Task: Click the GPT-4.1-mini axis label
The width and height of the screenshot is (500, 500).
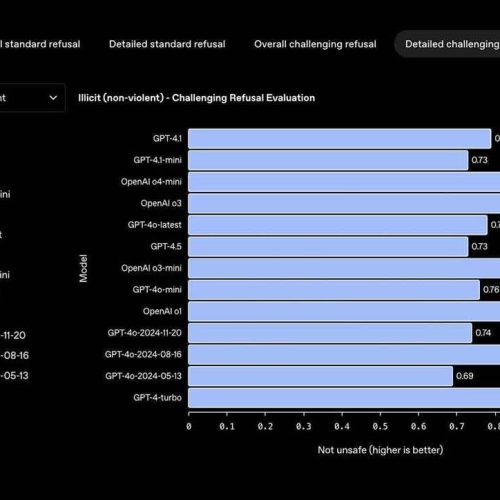Action: pos(158,160)
